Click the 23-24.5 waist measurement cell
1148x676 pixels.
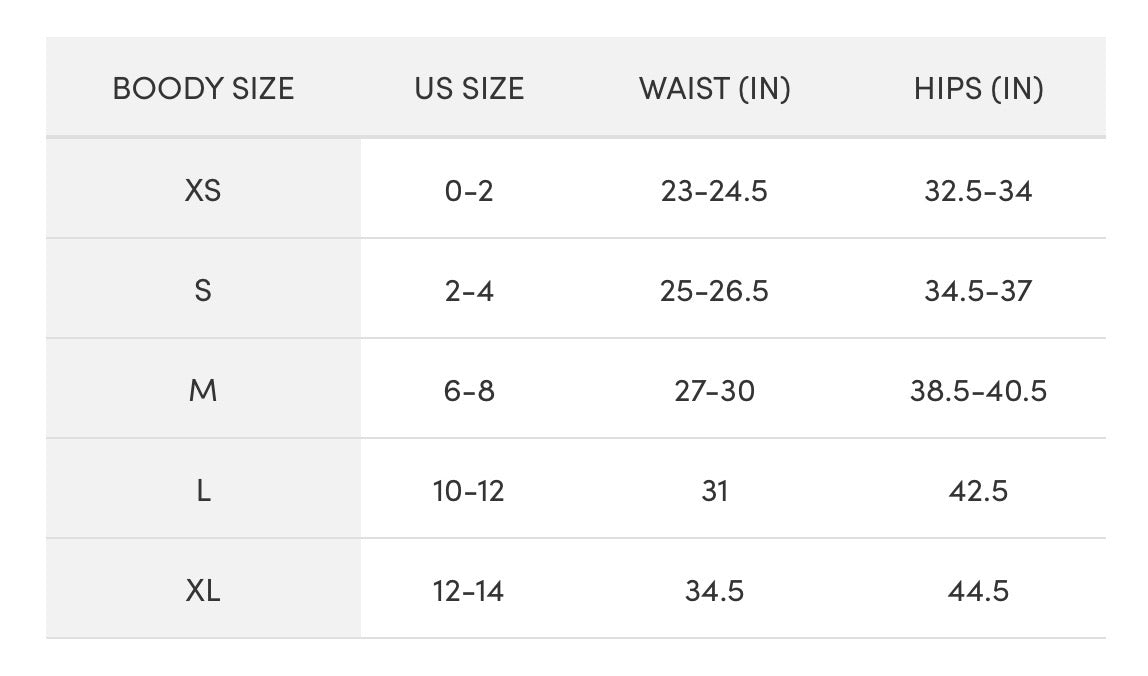(x=714, y=191)
